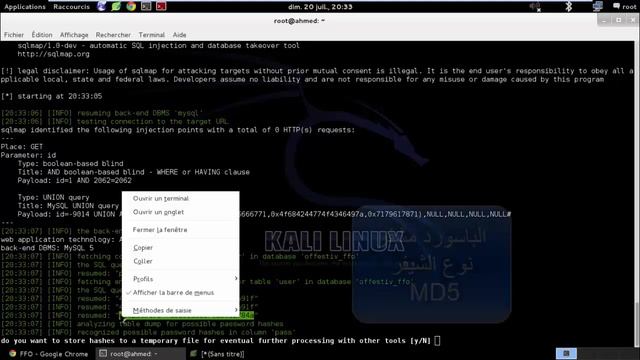Launch Google Chrome from top panel
The image size is (640, 360).
pyautogui.click(x=131, y=6)
